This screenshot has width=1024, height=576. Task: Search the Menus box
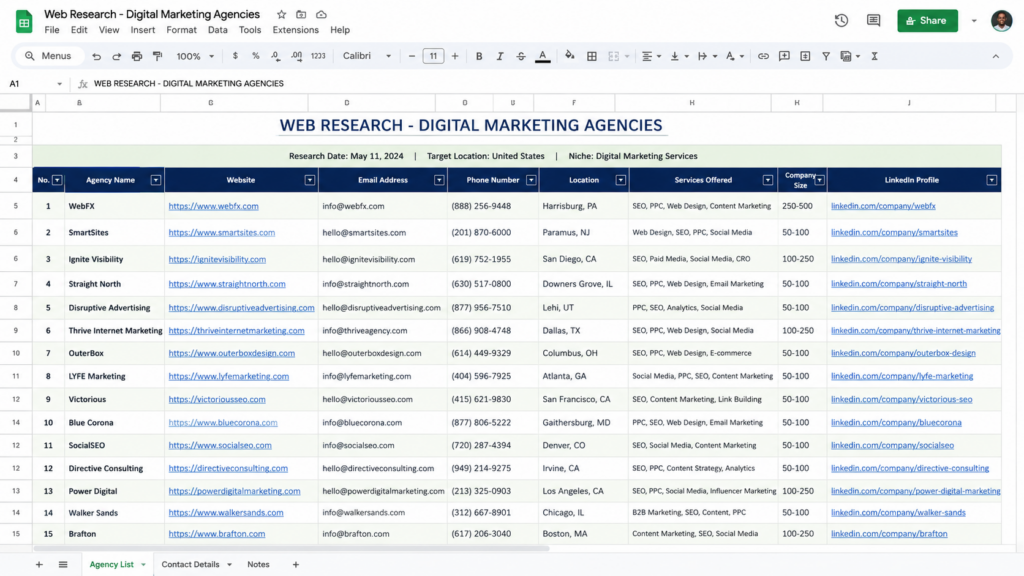[48, 56]
